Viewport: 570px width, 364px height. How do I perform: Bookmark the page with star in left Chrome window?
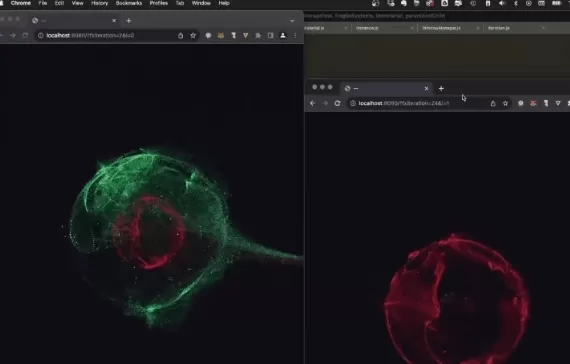click(193, 35)
